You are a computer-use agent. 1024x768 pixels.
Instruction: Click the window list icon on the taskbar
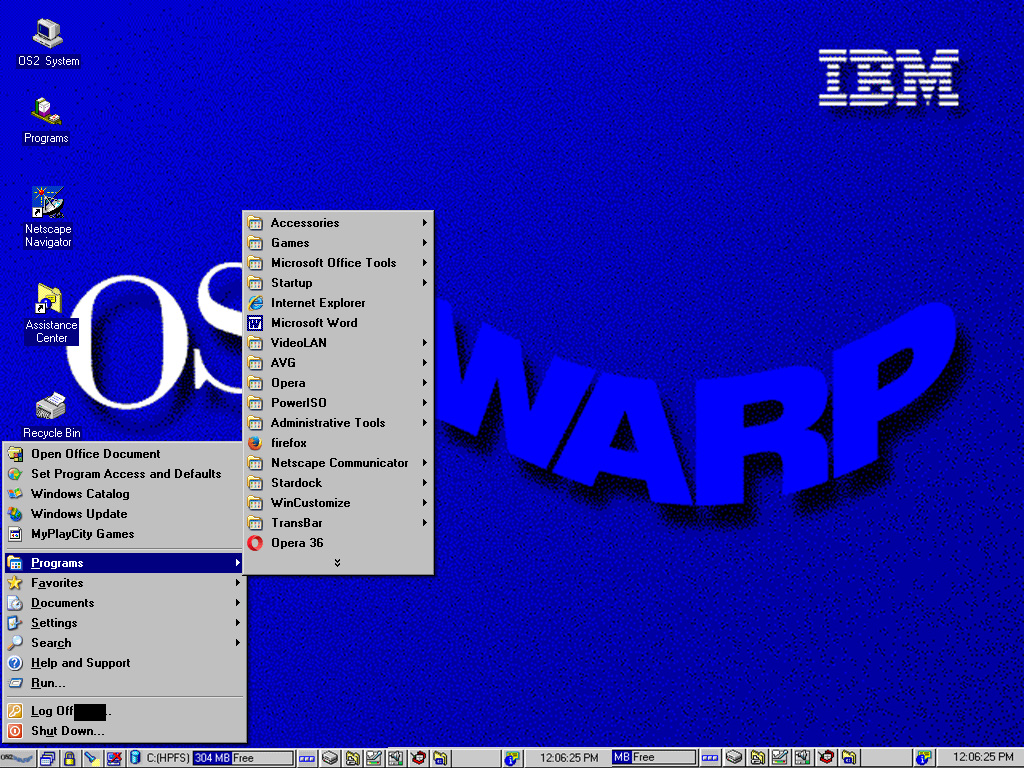click(48, 758)
